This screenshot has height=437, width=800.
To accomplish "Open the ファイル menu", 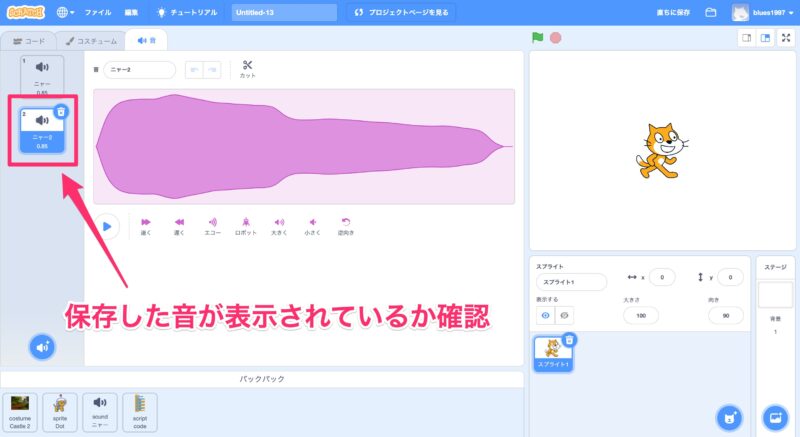I will (x=98, y=13).
